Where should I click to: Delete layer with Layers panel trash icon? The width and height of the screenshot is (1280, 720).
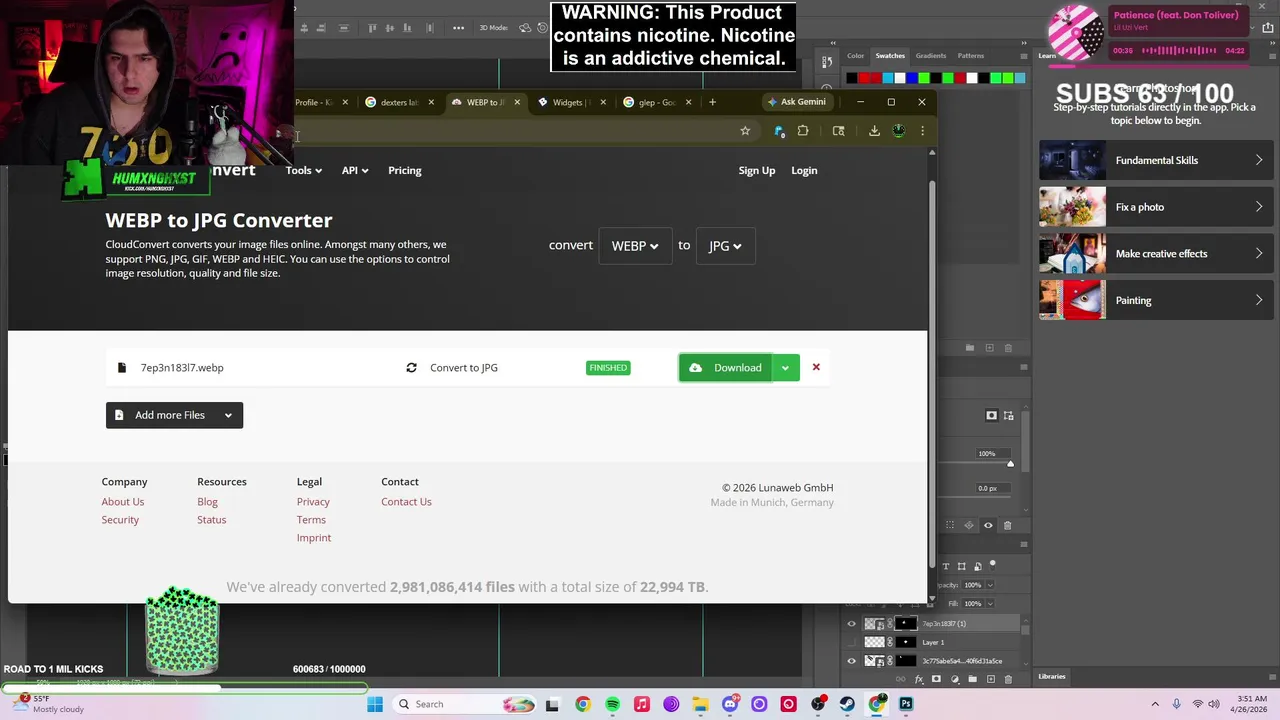(1008, 679)
